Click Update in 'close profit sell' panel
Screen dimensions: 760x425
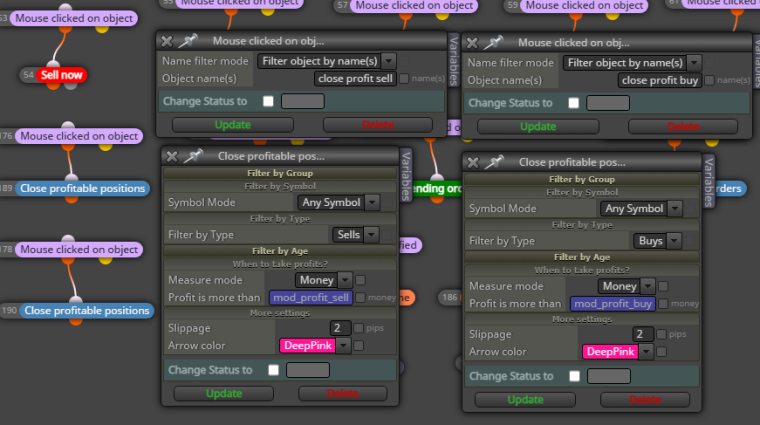[x=233, y=125]
